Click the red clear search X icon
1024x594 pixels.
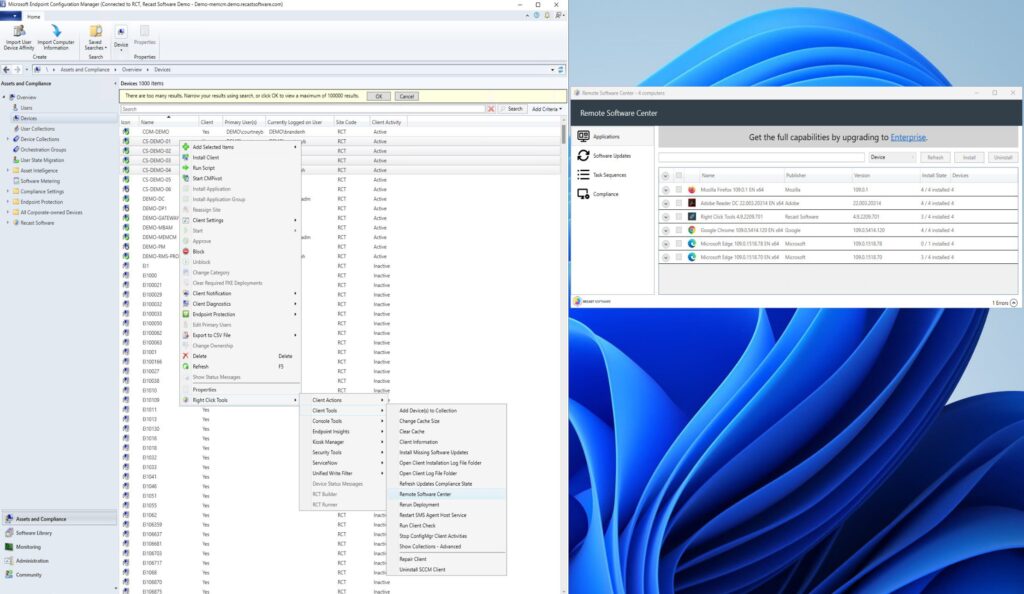click(491, 109)
